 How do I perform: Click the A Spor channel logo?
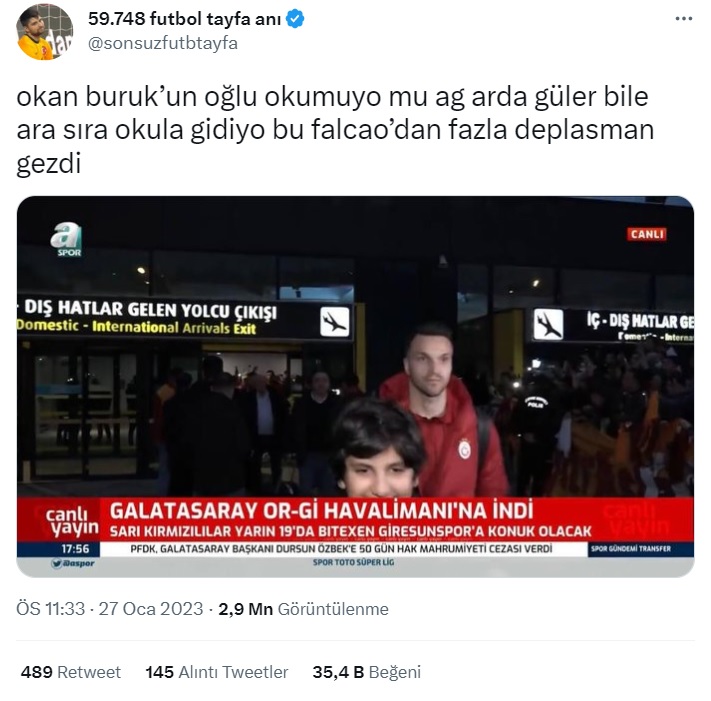click(x=66, y=239)
